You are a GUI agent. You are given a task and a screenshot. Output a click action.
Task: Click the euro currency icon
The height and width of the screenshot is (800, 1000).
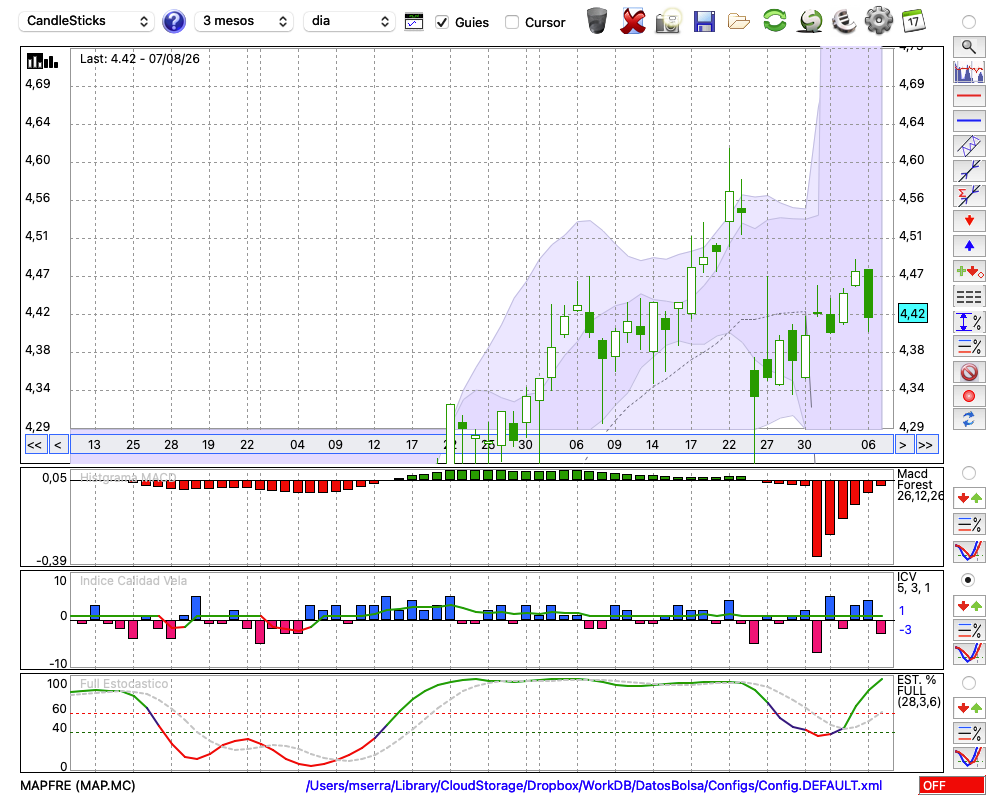click(x=844, y=21)
